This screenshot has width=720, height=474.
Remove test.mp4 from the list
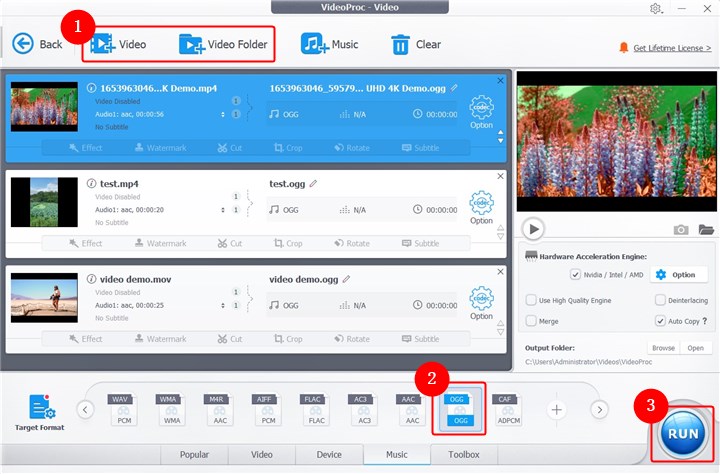[x=501, y=176]
